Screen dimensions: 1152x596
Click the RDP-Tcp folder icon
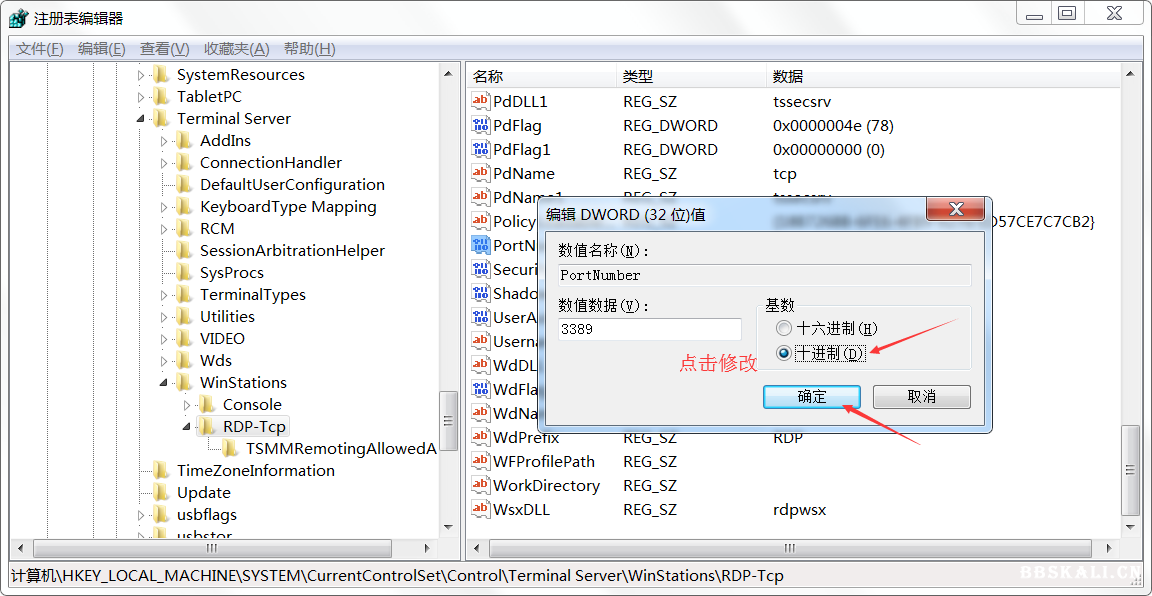pos(207,427)
